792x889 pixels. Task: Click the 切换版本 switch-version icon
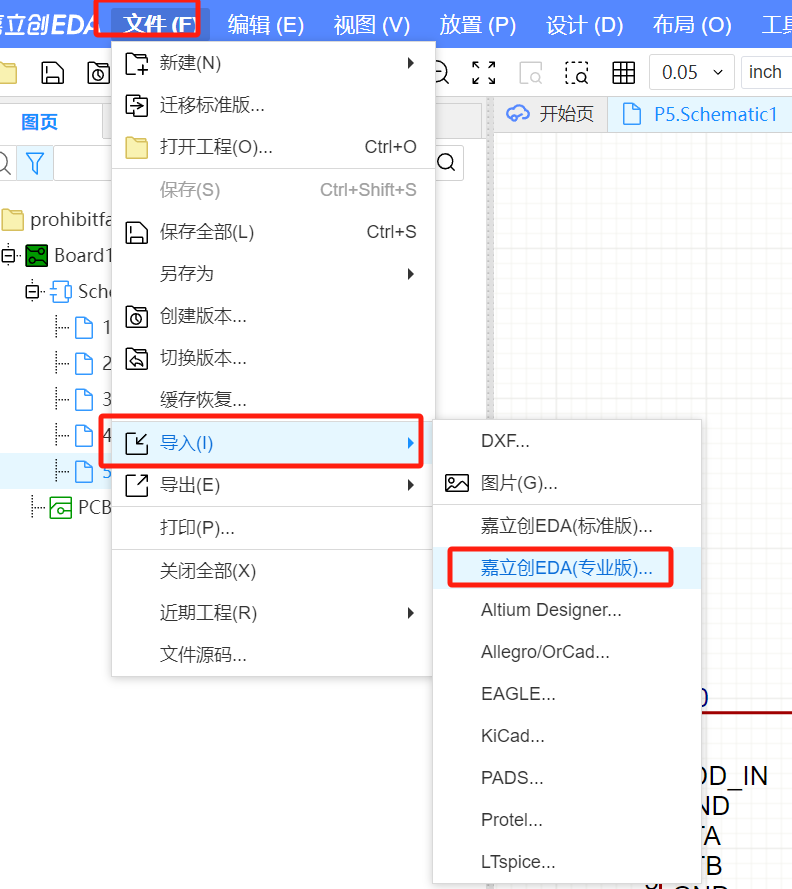click(x=137, y=358)
